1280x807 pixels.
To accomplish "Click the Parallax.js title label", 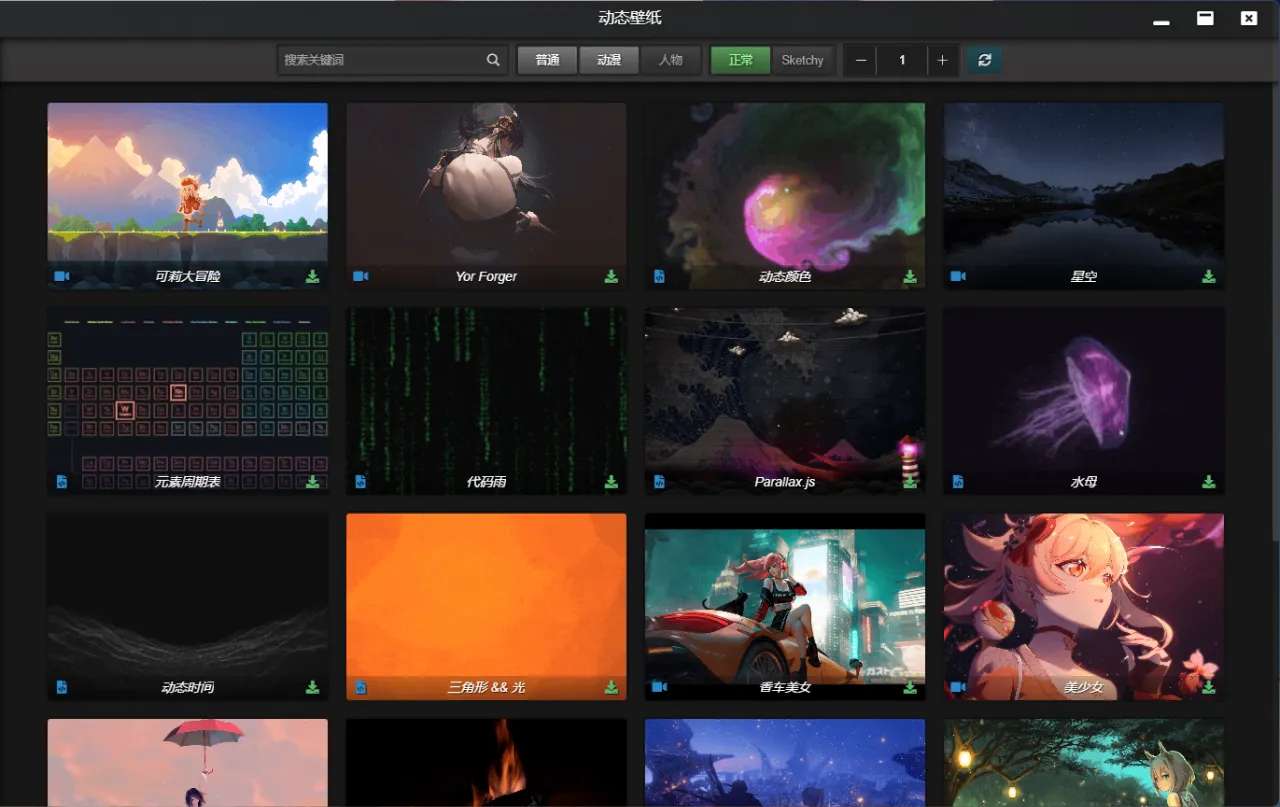I will 785,482.
